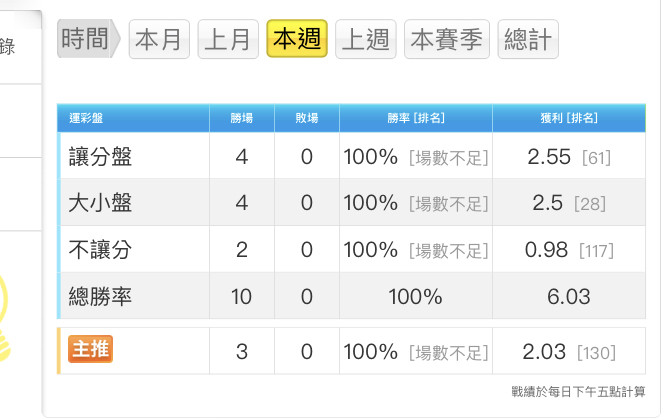Click 10 wins in 總勝率 row
669x420 pixels.
tap(241, 297)
